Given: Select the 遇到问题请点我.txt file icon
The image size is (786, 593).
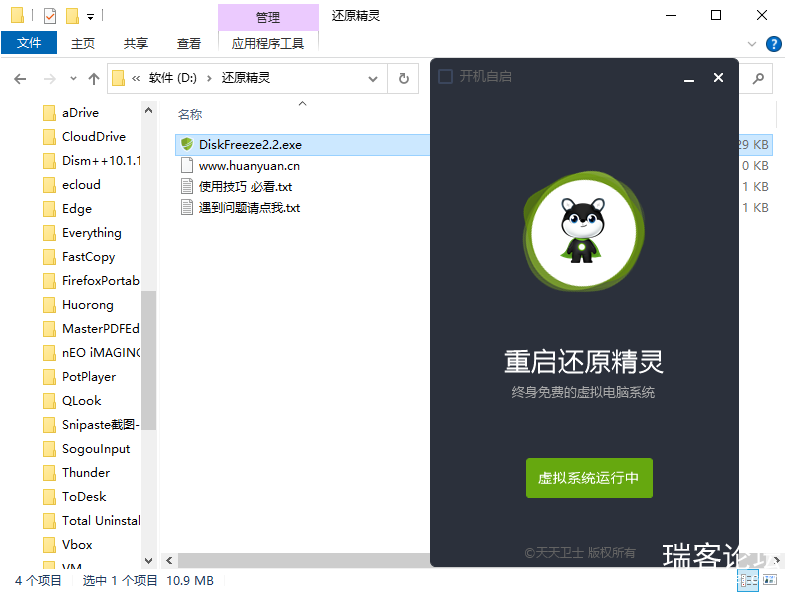Looking at the screenshot, I should [187, 208].
